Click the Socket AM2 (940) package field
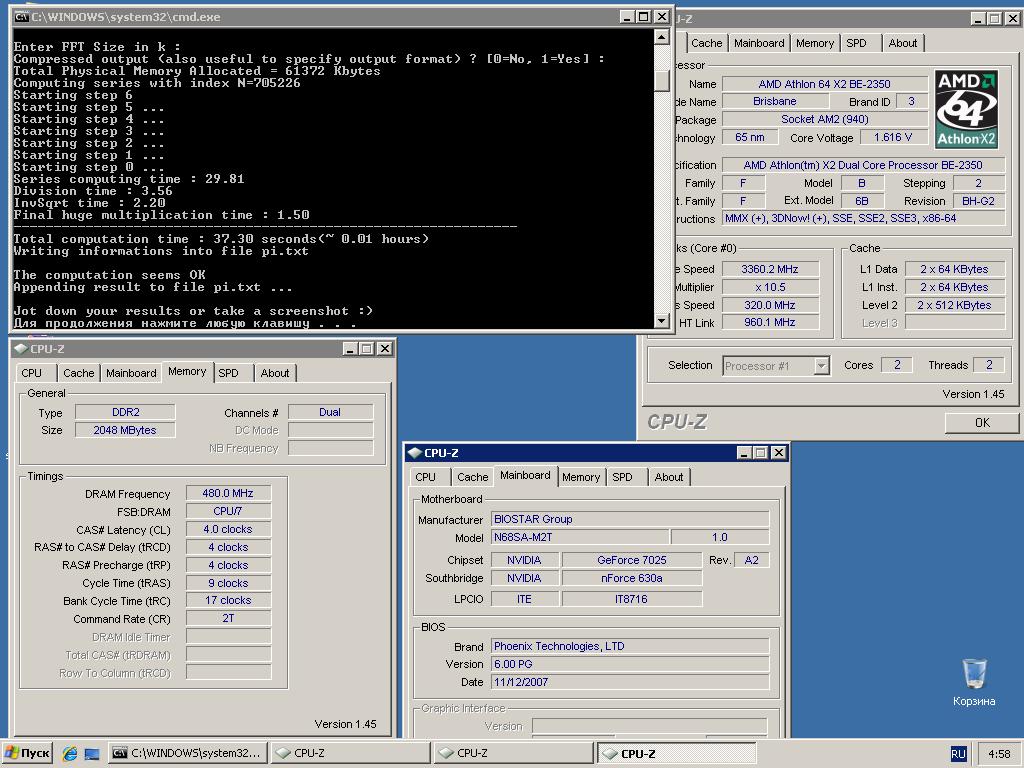The height and width of the screenshot is (768, 1024). (x=824, y=119)
